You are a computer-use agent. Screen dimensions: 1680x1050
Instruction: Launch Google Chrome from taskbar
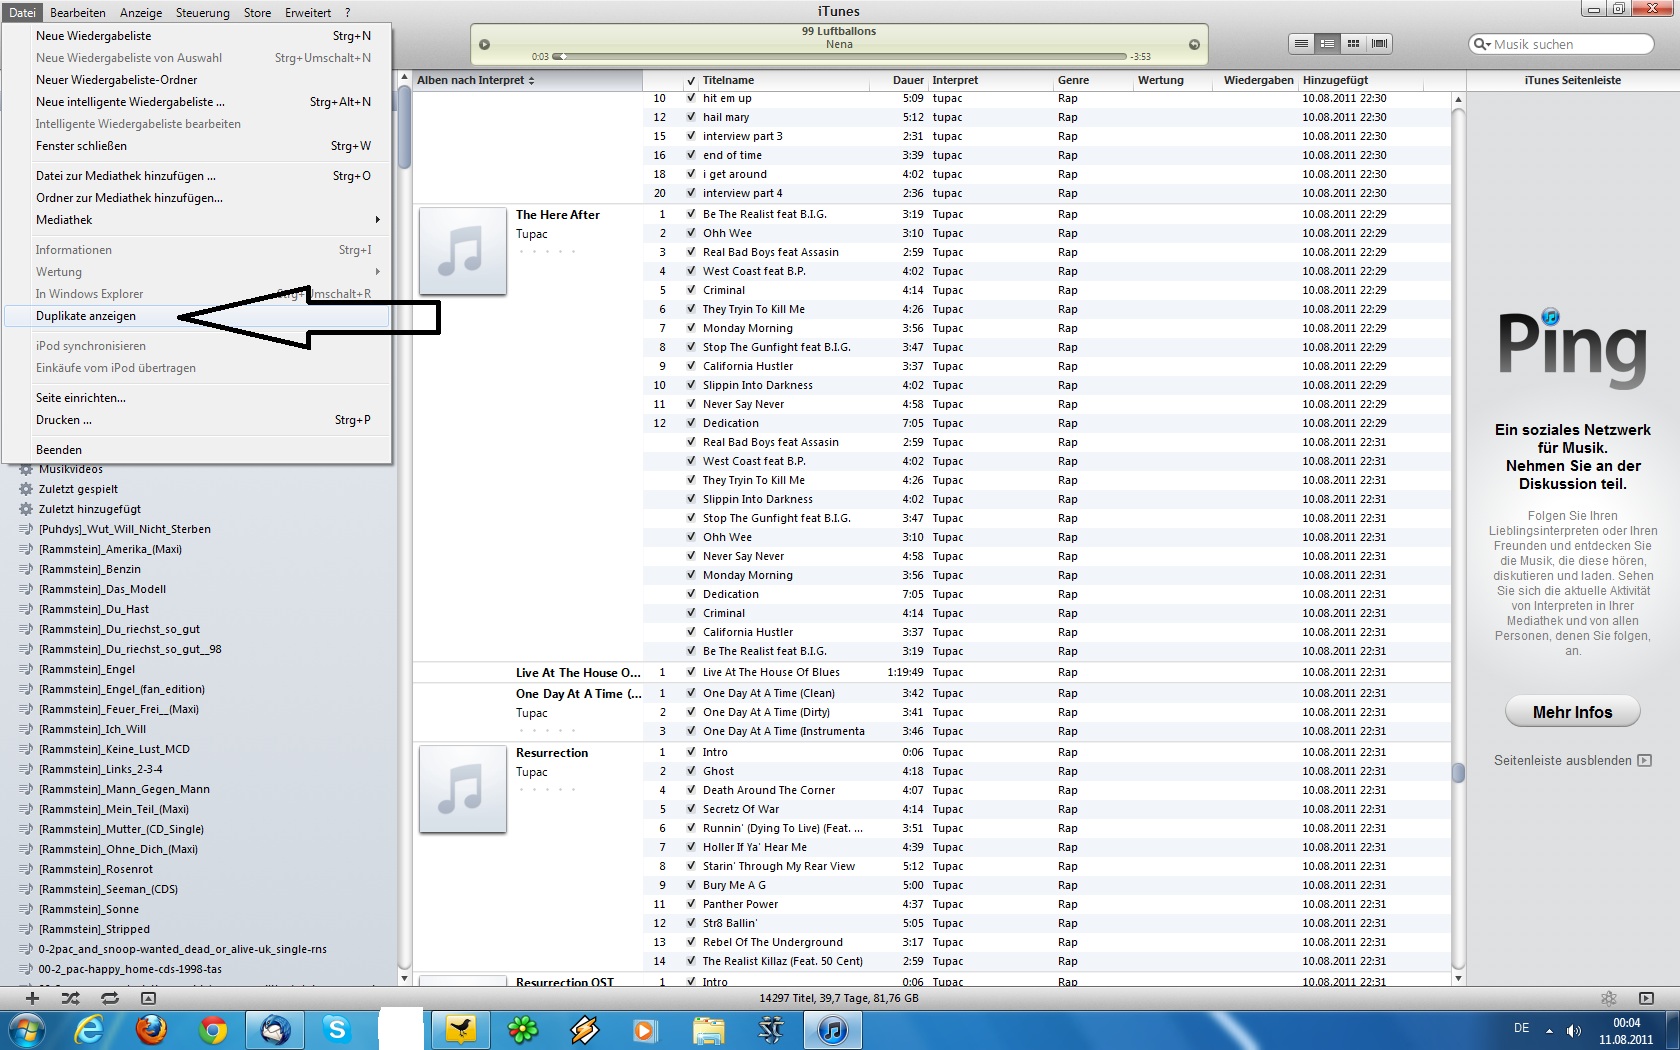pos(213,1029)
